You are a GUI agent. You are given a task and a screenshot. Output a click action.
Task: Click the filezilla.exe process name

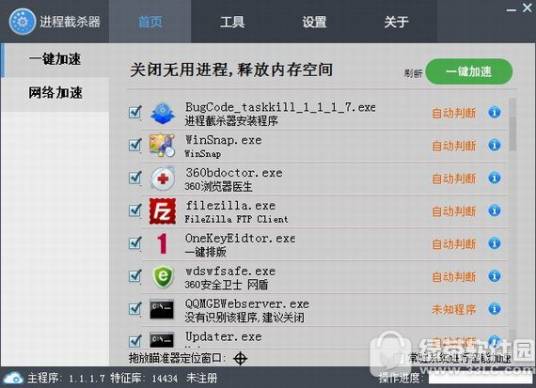click(230, 206)
